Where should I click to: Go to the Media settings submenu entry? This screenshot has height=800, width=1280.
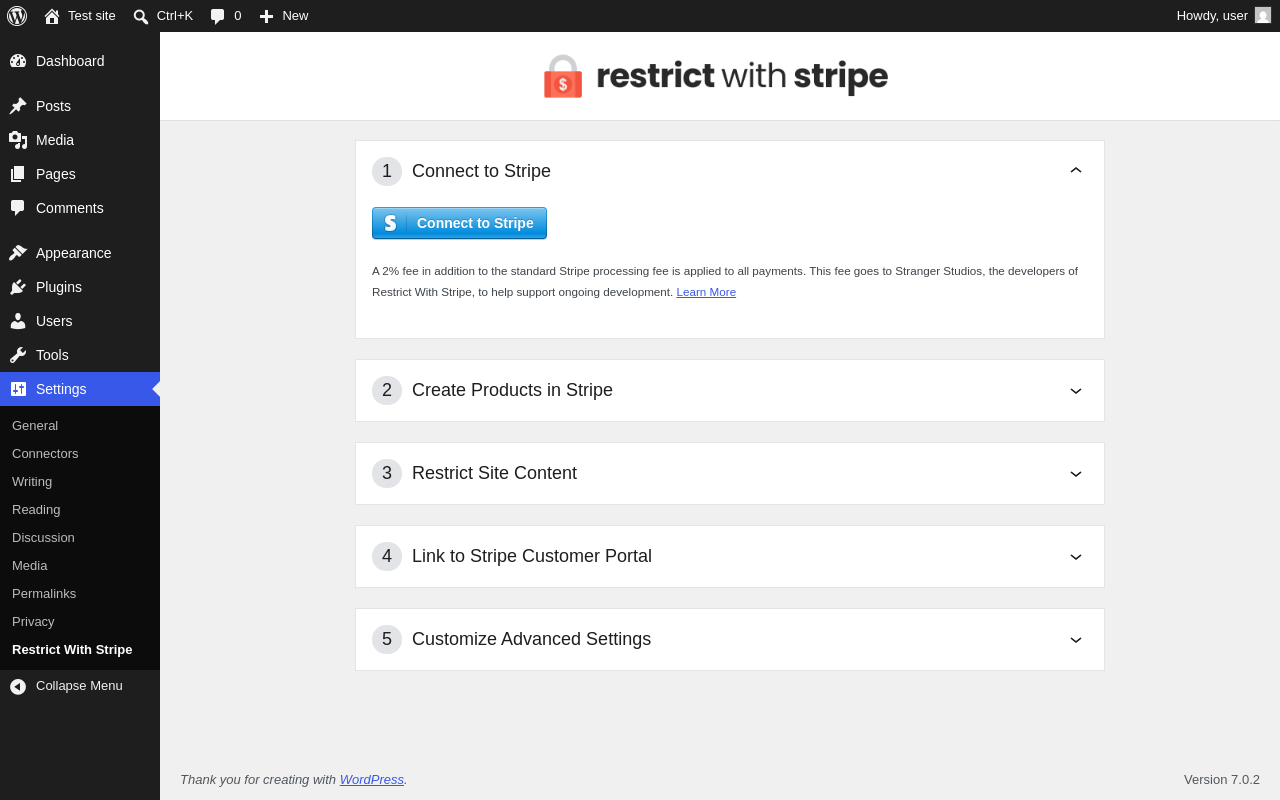pyautogui.click(x=30, y=565)
